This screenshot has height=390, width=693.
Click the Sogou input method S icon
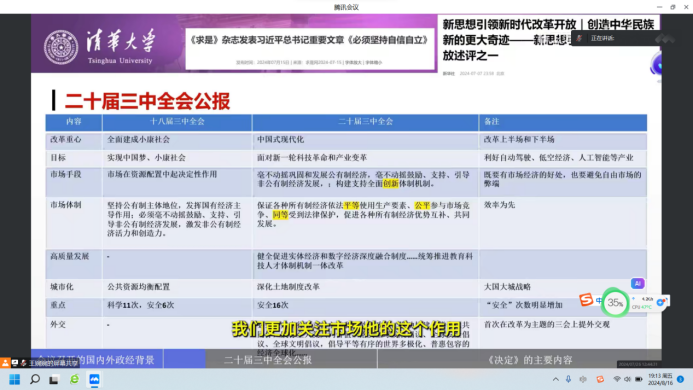586,300
